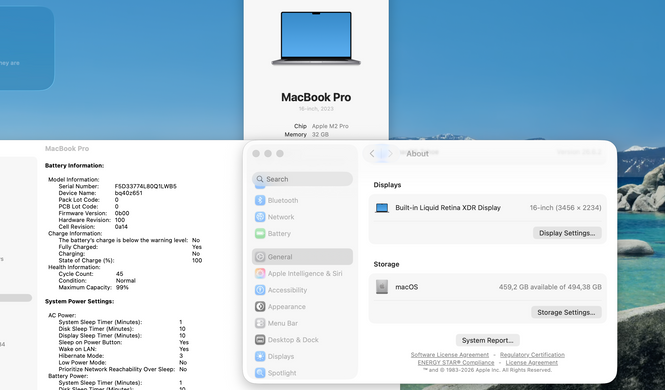Viewport: 665px width, 390px height.
Task: Click State of Charge value 100
Action: (x=197, y=260)
